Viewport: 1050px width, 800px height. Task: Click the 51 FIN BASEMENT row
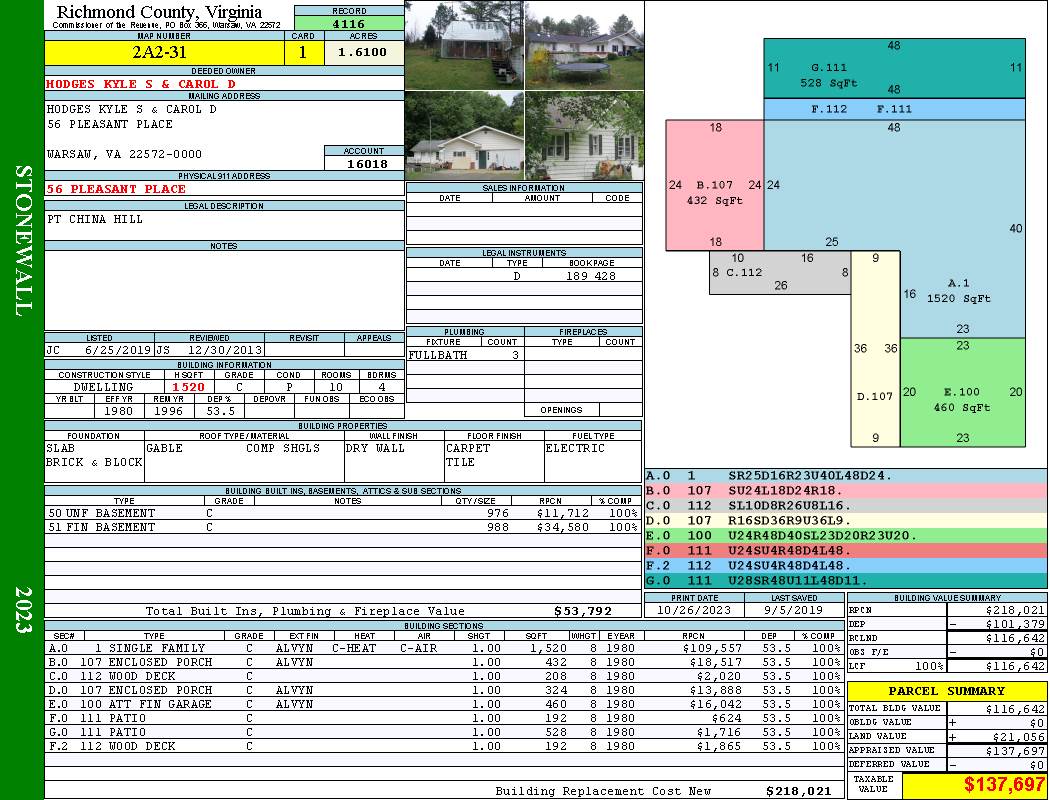click(343, 527)
